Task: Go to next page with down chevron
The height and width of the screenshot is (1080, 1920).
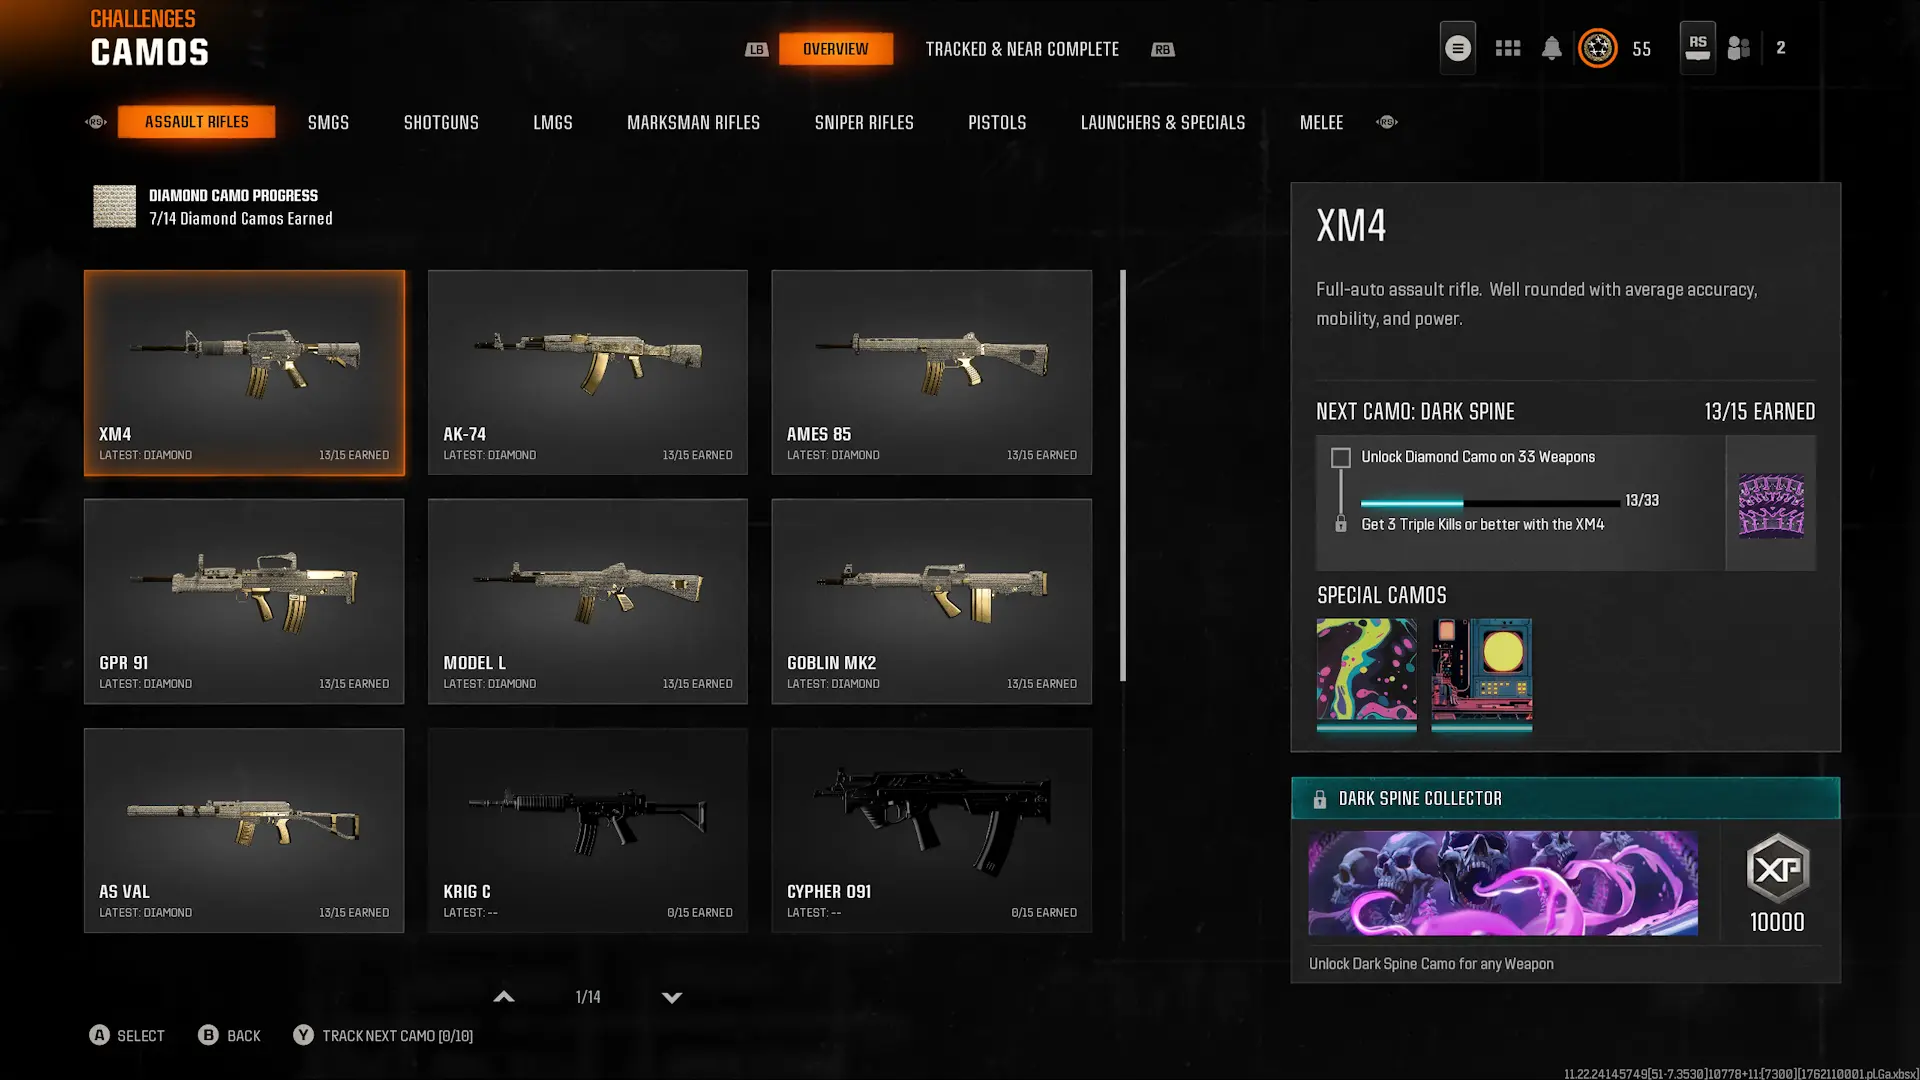Action: (672, 997)
